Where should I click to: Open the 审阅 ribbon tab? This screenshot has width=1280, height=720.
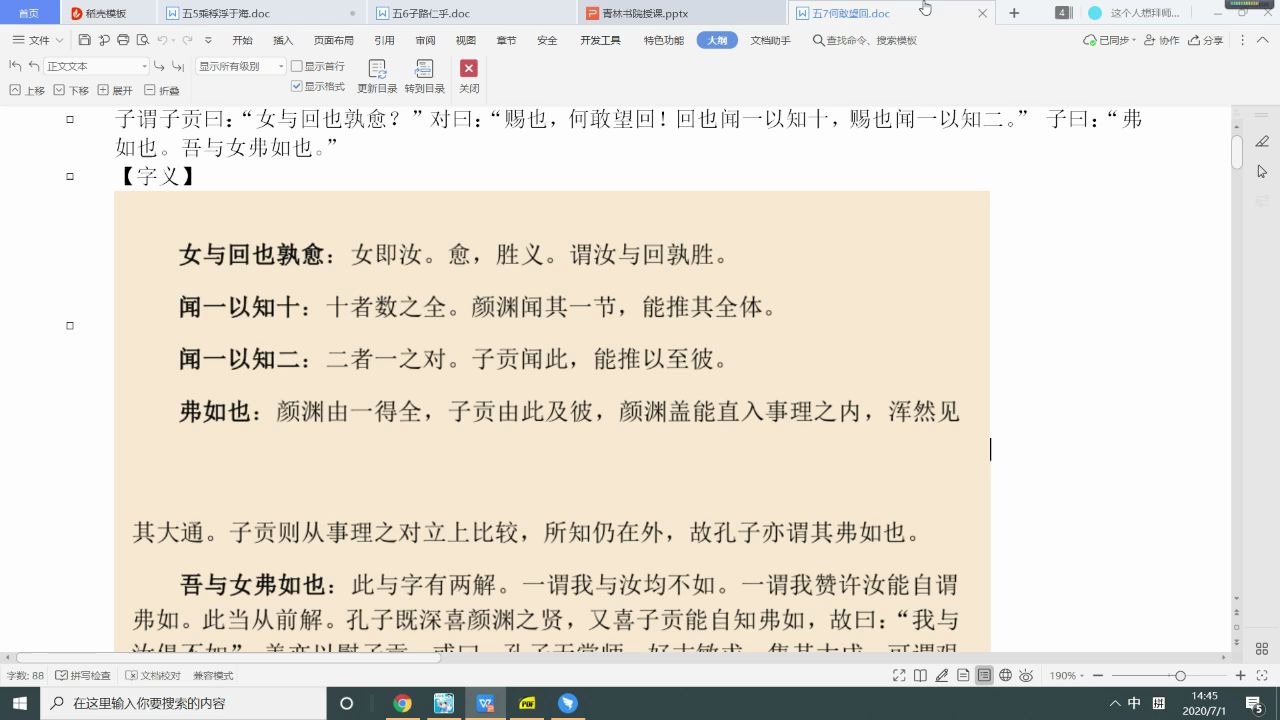pos(425,40)
